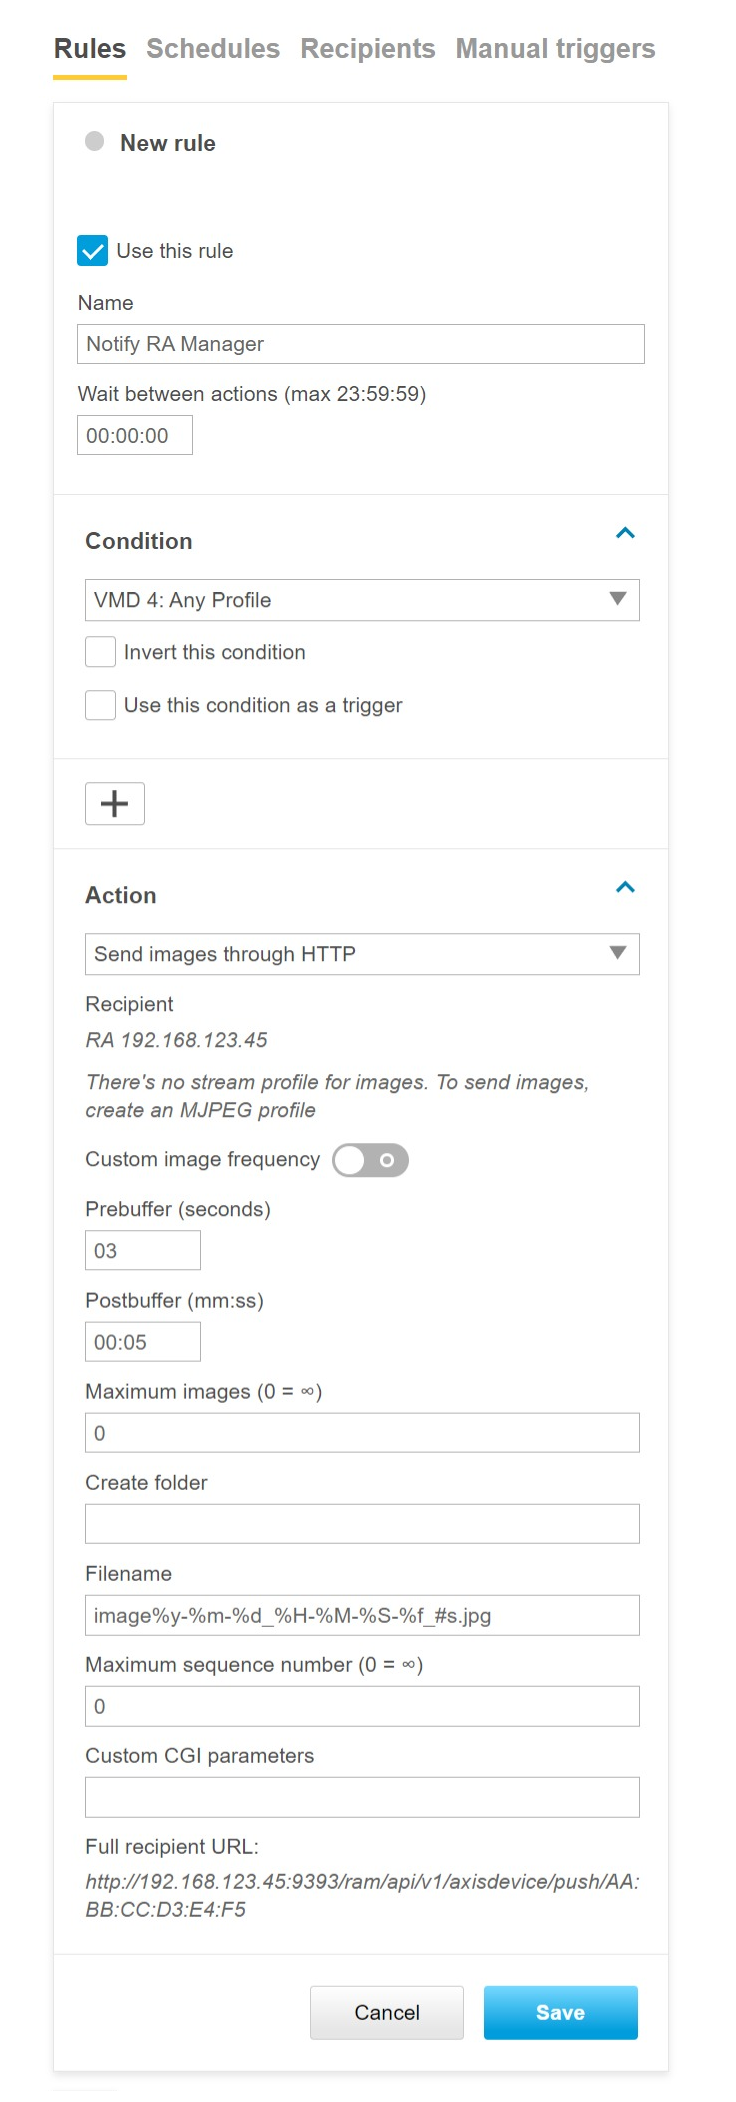
Task: Focus the Custom CGI parameters field
Action: pos(362,1797)
